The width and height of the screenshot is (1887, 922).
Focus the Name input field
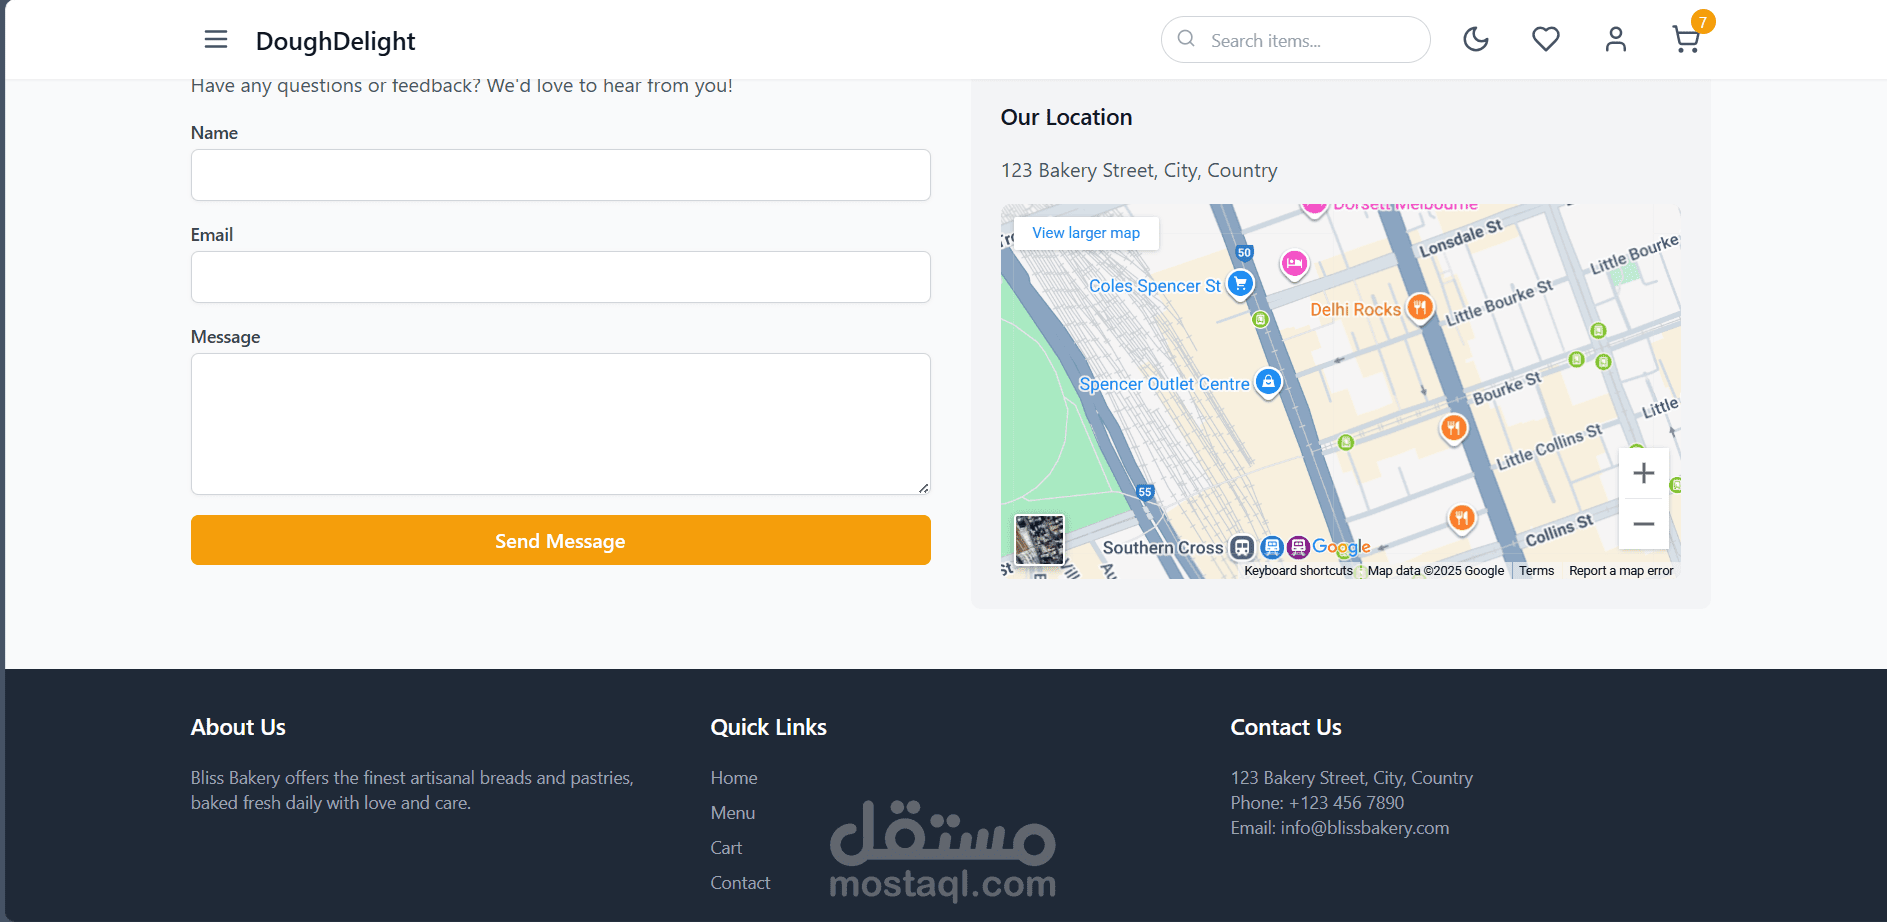[560, 175]
